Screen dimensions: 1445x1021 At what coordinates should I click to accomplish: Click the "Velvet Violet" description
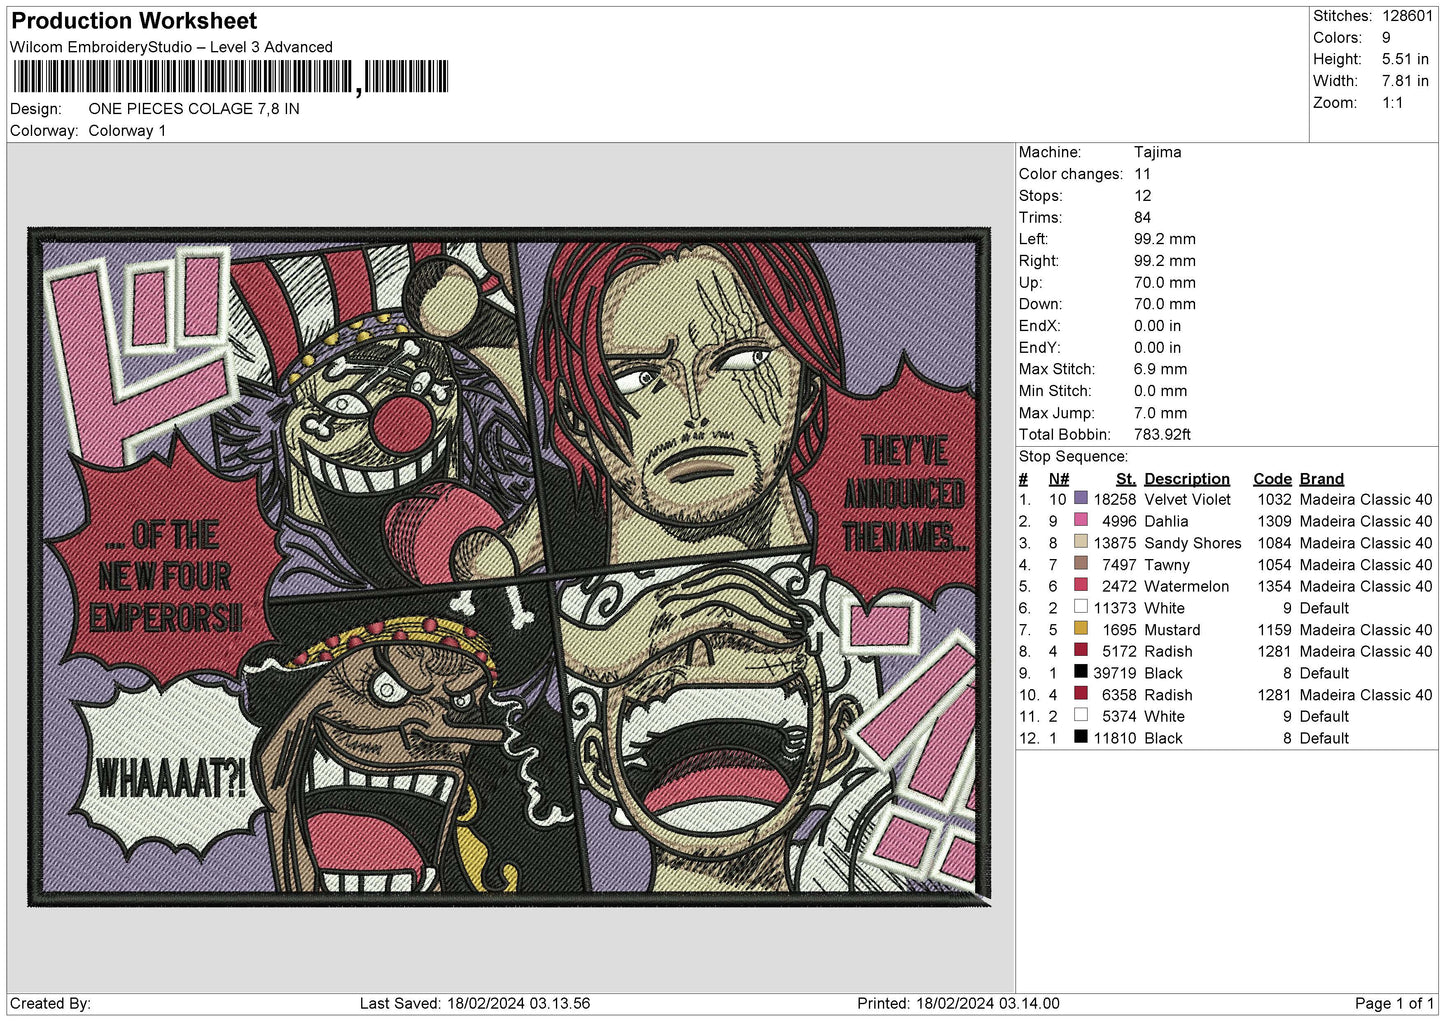[1187, 499]
